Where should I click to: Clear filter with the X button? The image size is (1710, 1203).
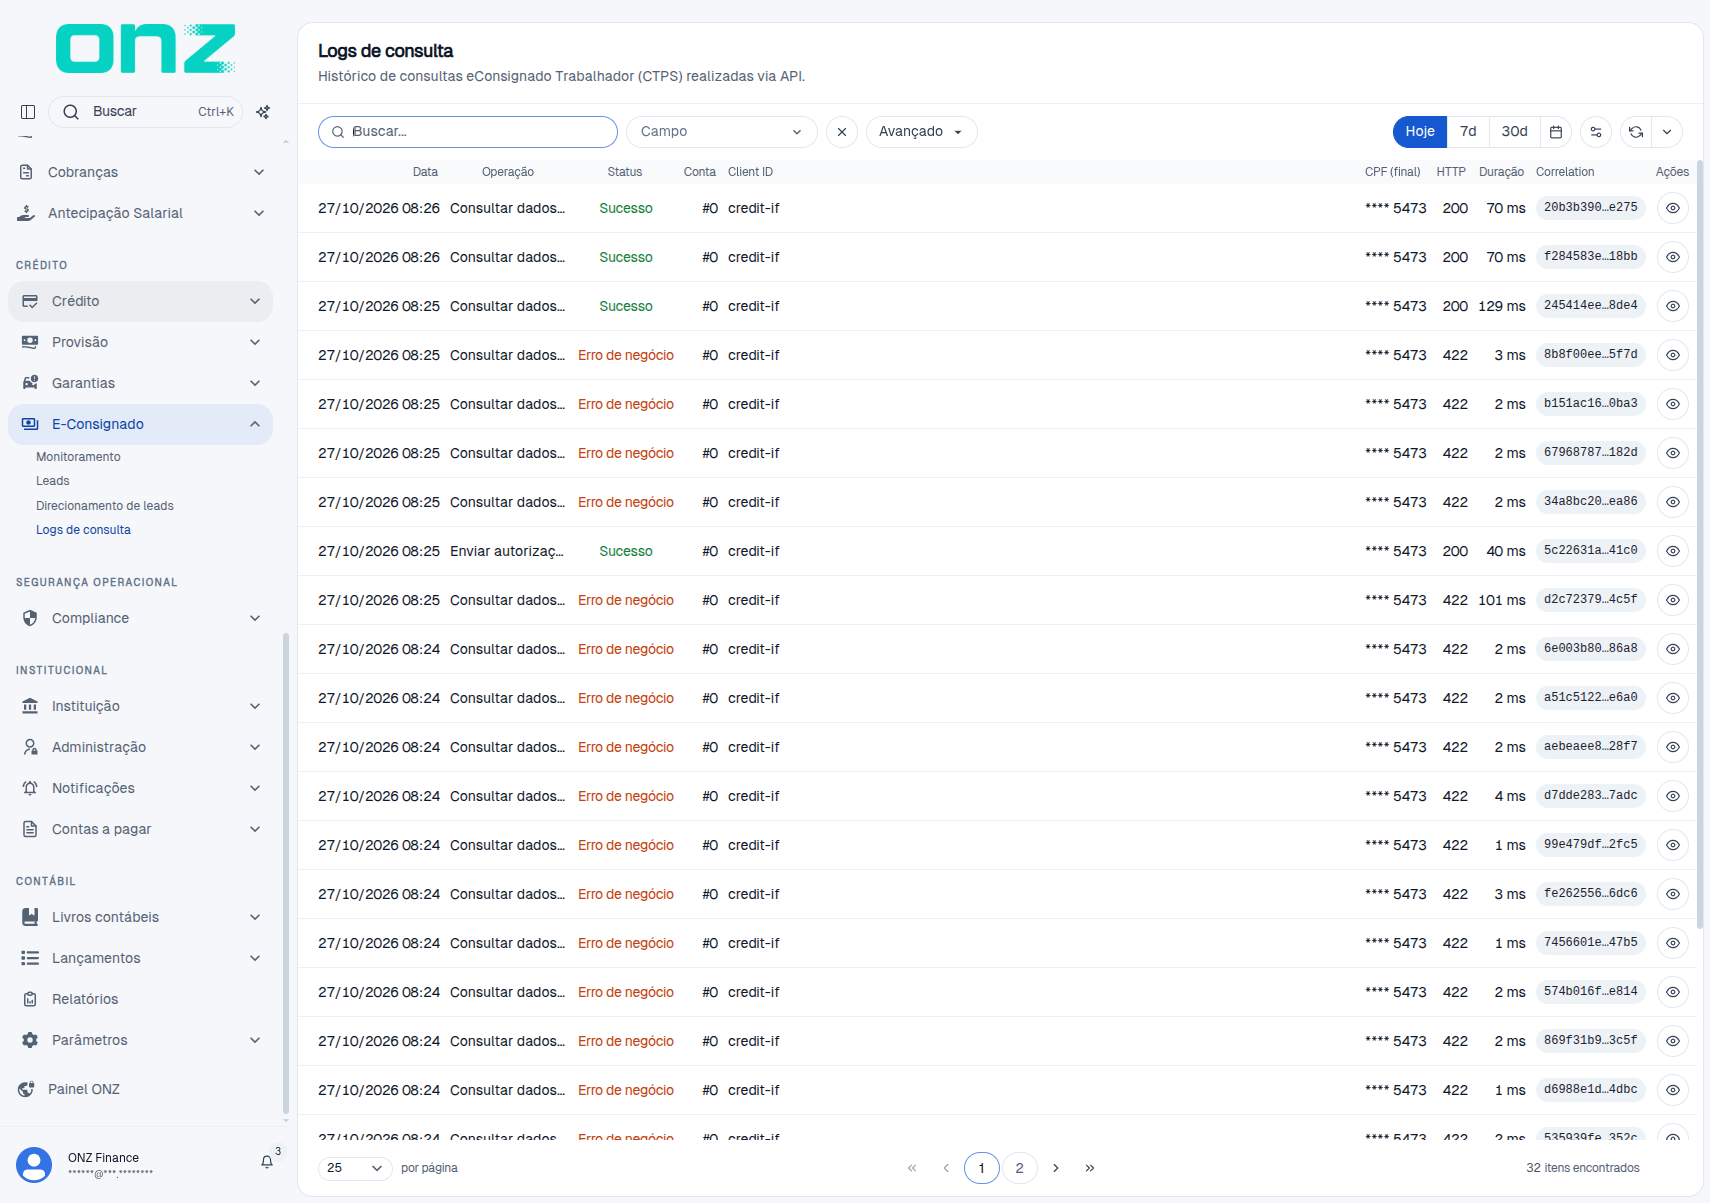(842, 132)
